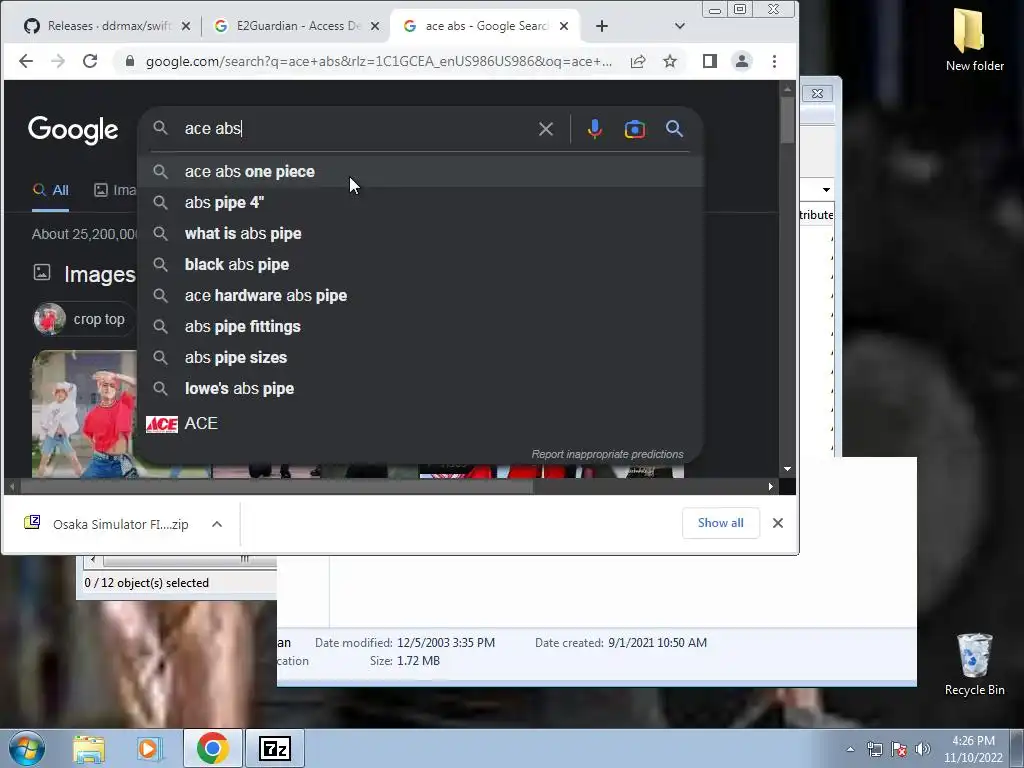
Task: Click Show all downloads
Action: point(720,523)
